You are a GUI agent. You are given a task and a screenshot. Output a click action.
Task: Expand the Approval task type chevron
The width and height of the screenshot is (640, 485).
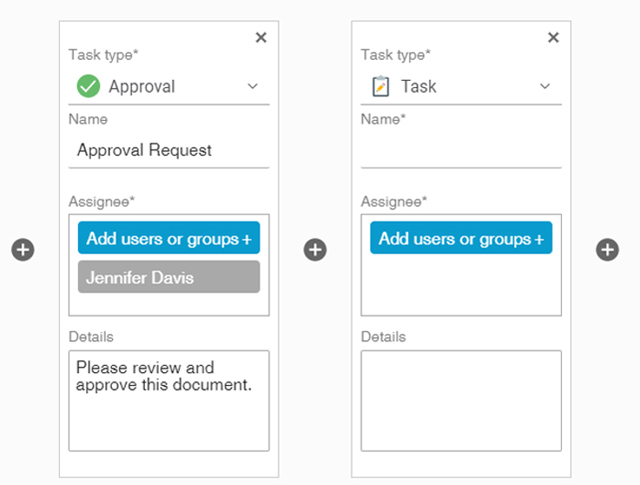253,87
